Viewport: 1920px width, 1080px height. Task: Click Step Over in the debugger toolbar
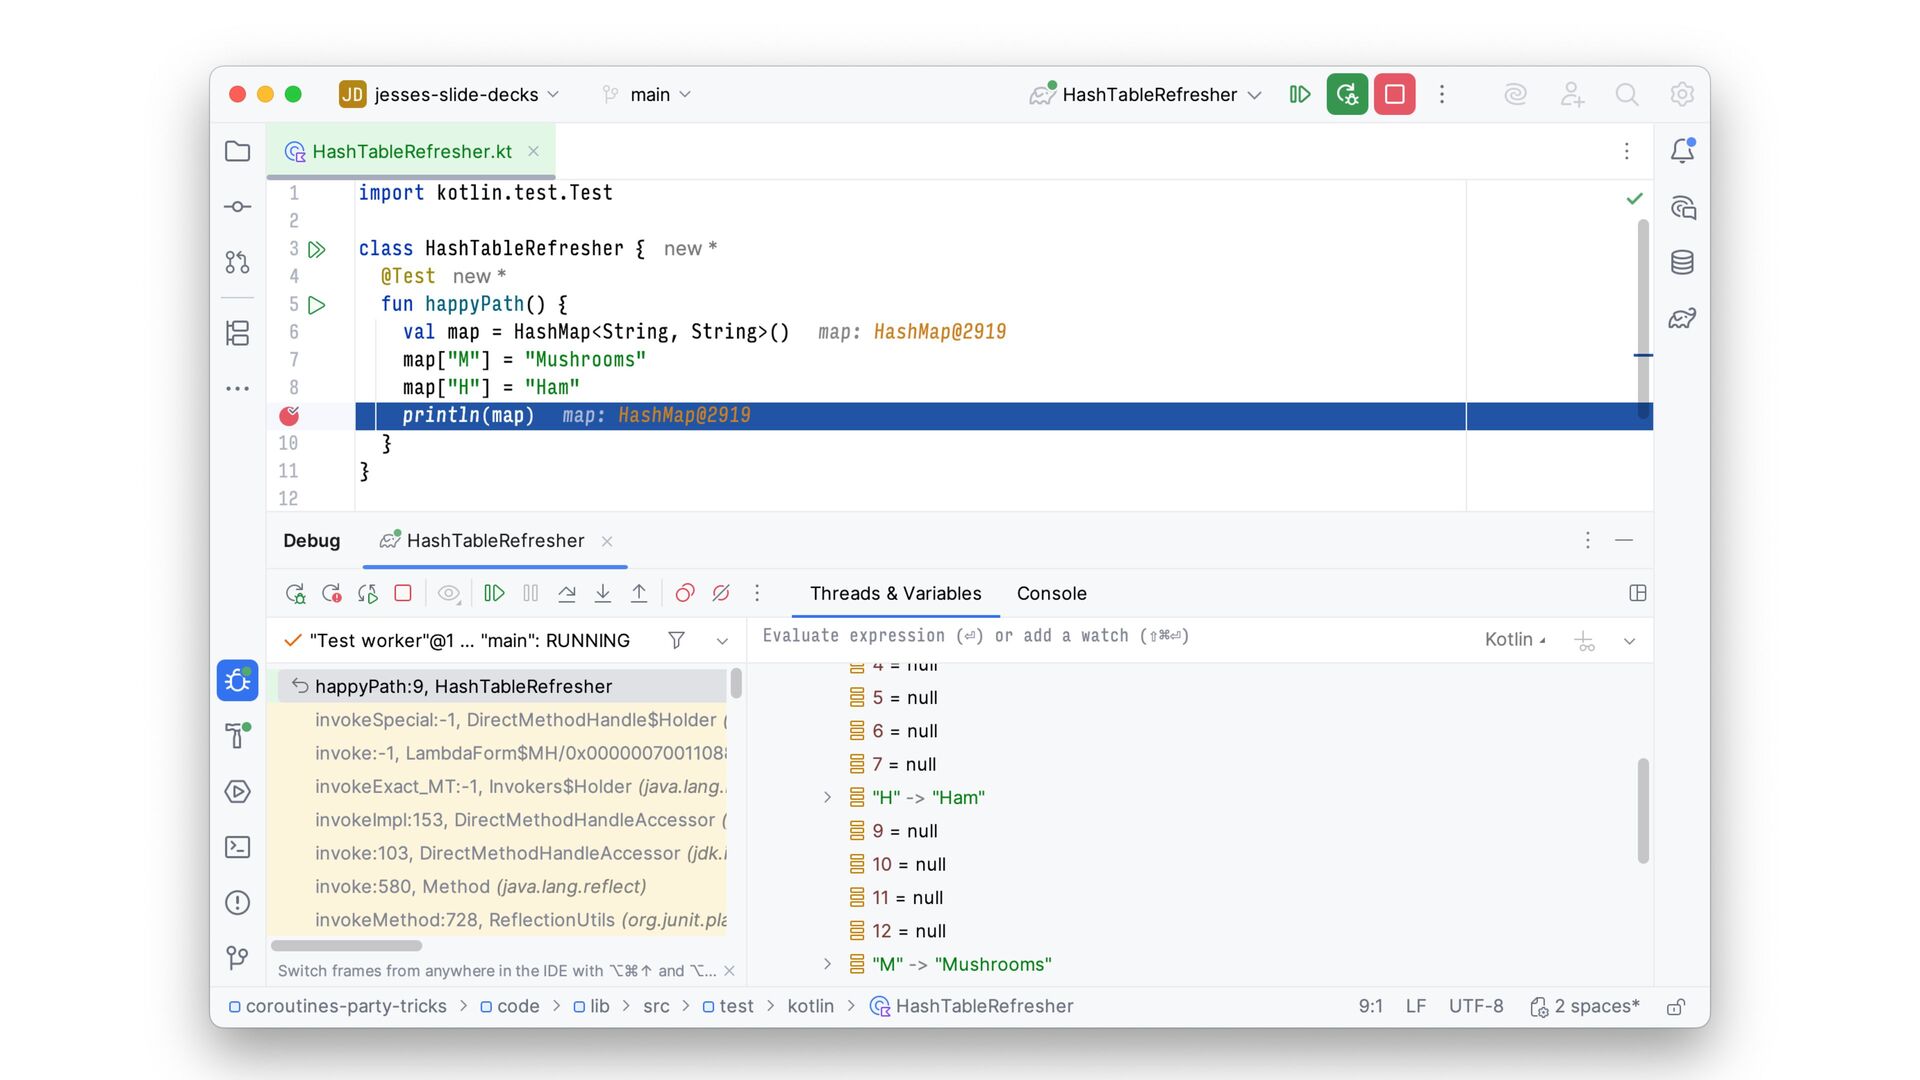567,593
